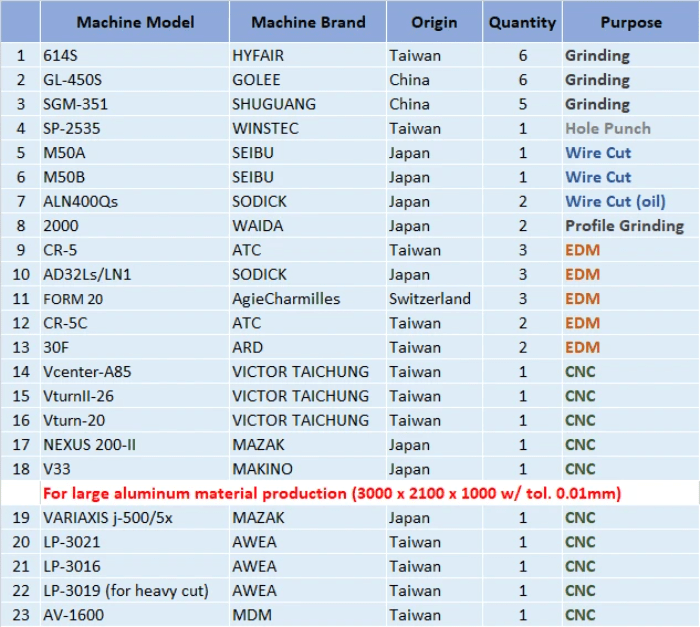
Task: Select the Vturn-20 model cell
Action: 135,420
